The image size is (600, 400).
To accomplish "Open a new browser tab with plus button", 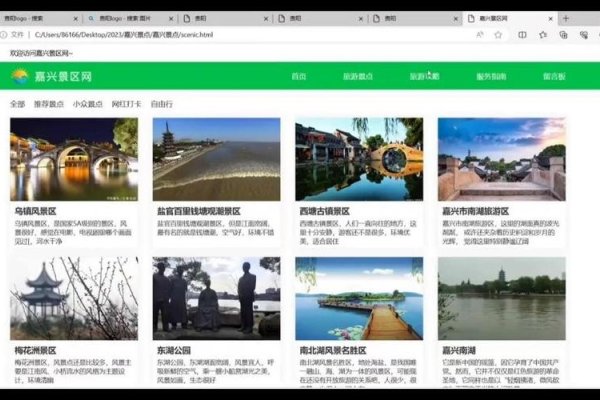I will click(566, 18).
